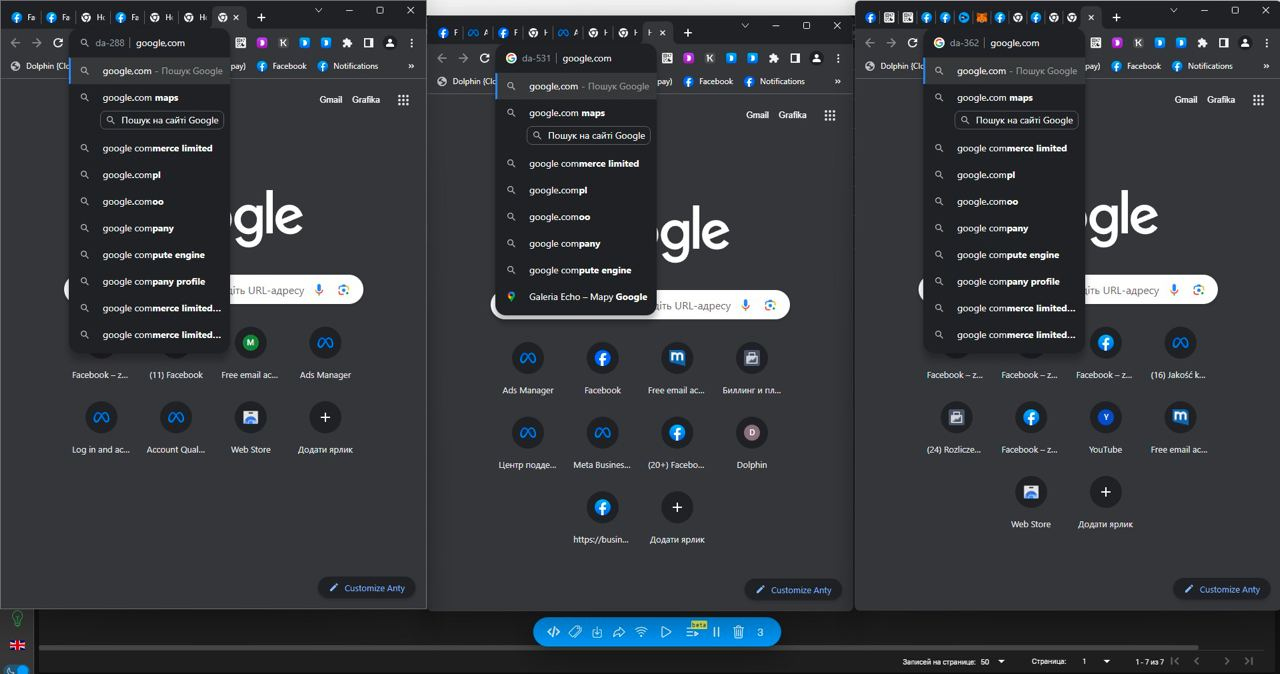
Task: Open Facebook bookmark in da-531 window
Action: 708,81
